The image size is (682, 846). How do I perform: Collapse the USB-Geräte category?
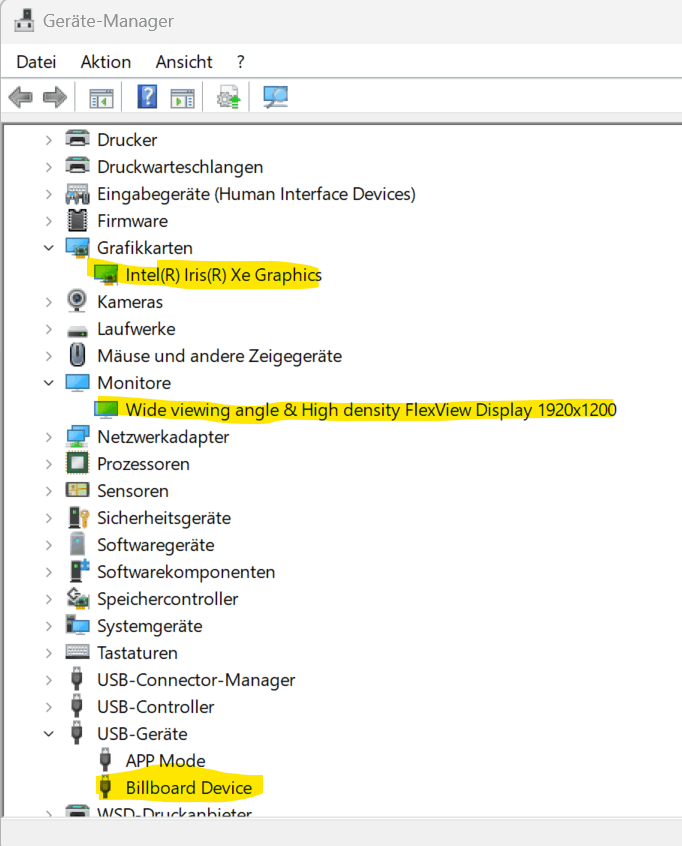point(49,734)
